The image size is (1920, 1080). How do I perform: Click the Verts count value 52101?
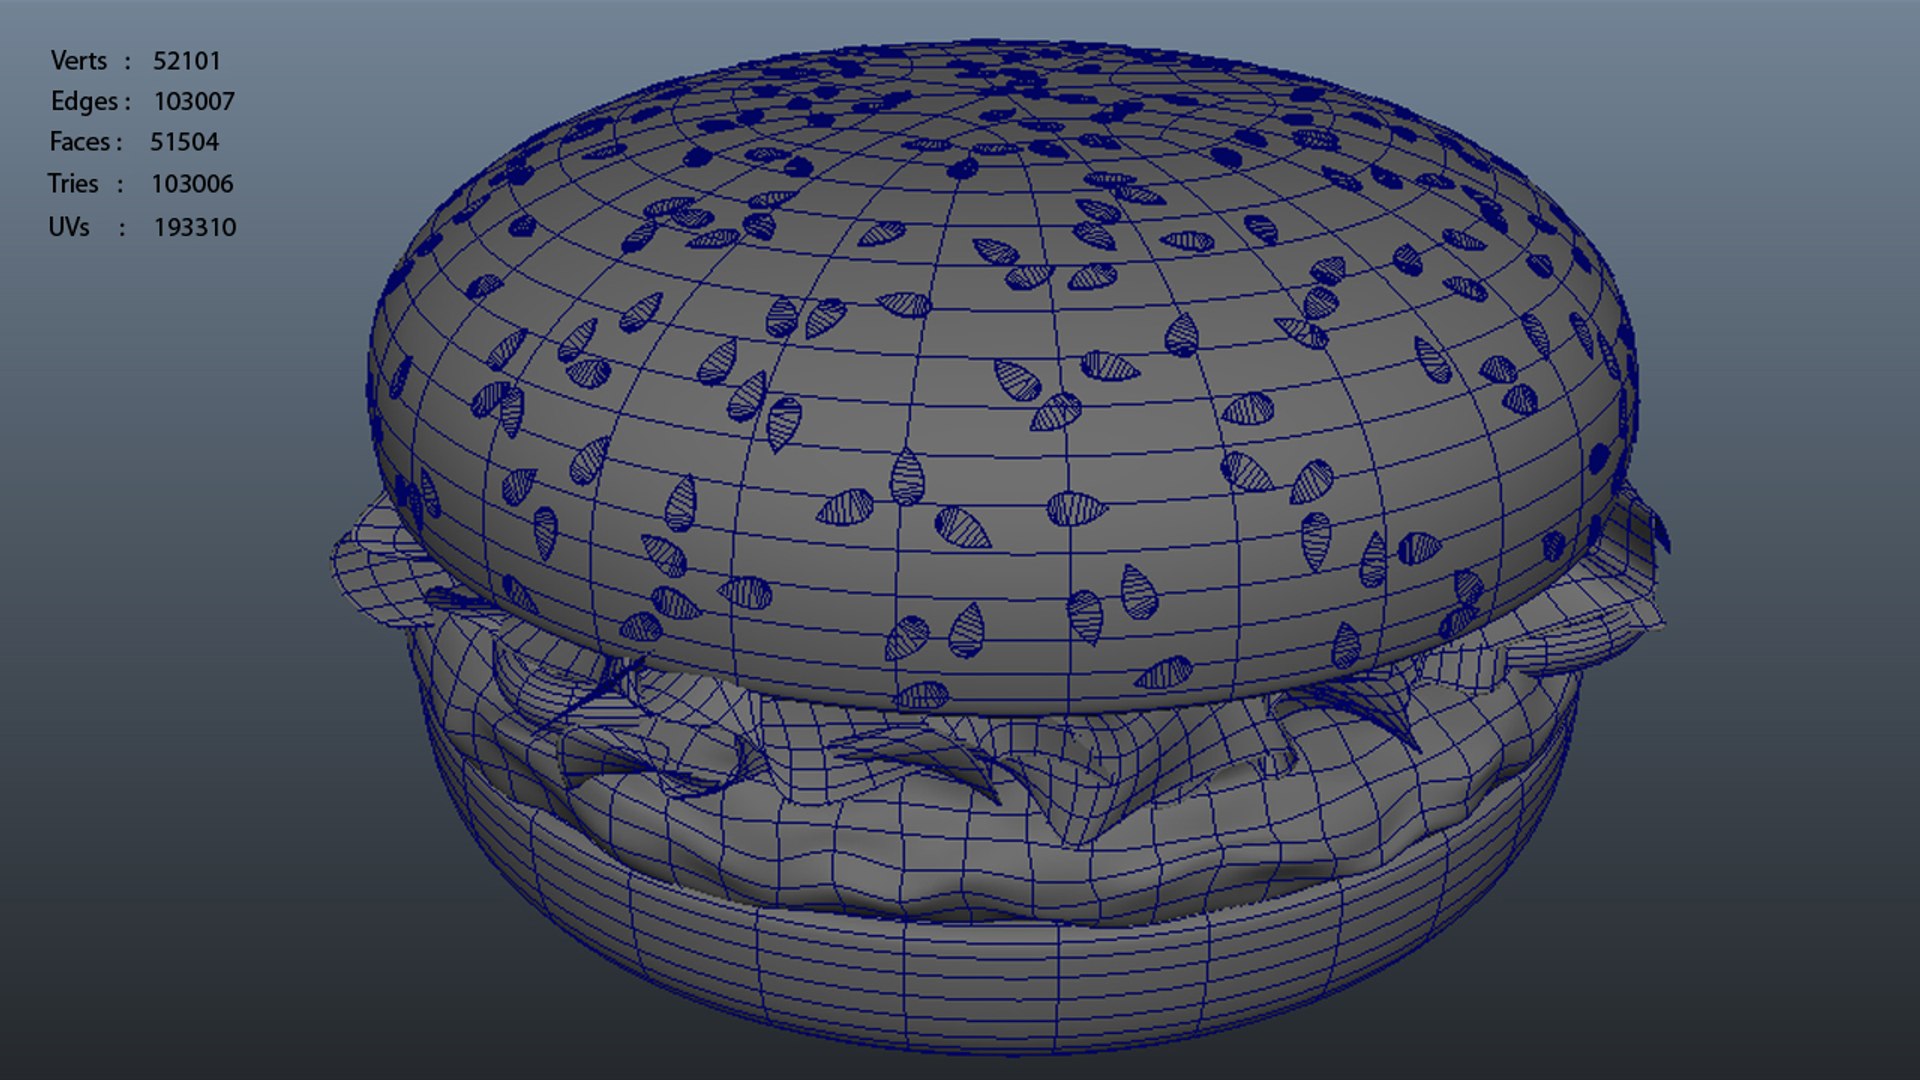pyautogui.click(x=186, y=61)
